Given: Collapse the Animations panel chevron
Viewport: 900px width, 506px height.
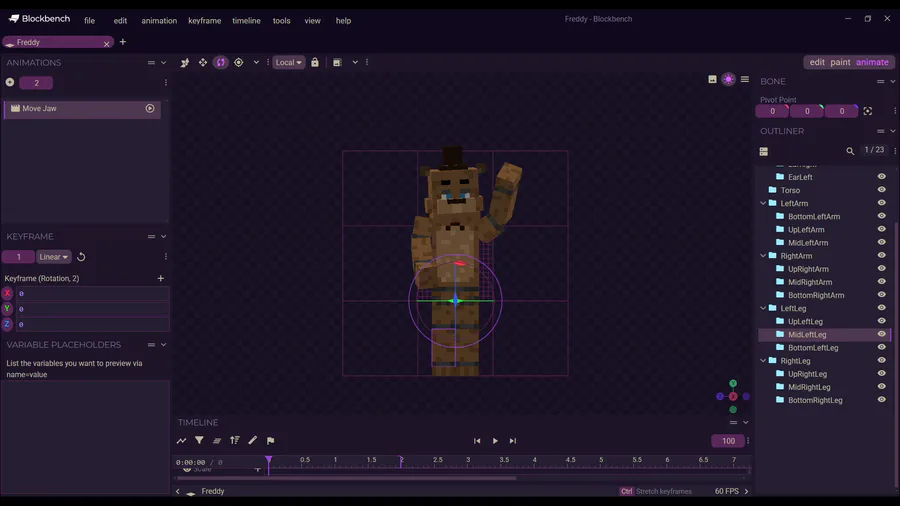Looking at the screenshot, I should point(164,63).
